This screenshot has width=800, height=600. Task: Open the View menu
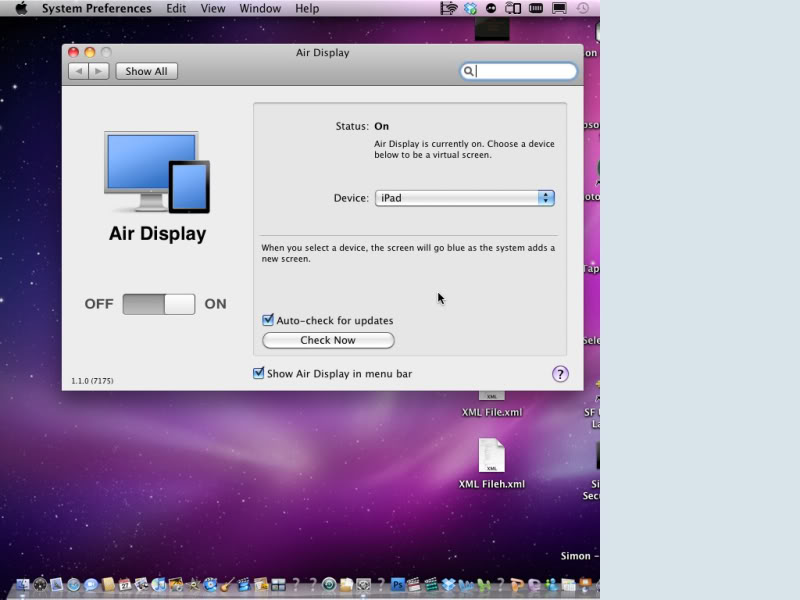(213, 8)
